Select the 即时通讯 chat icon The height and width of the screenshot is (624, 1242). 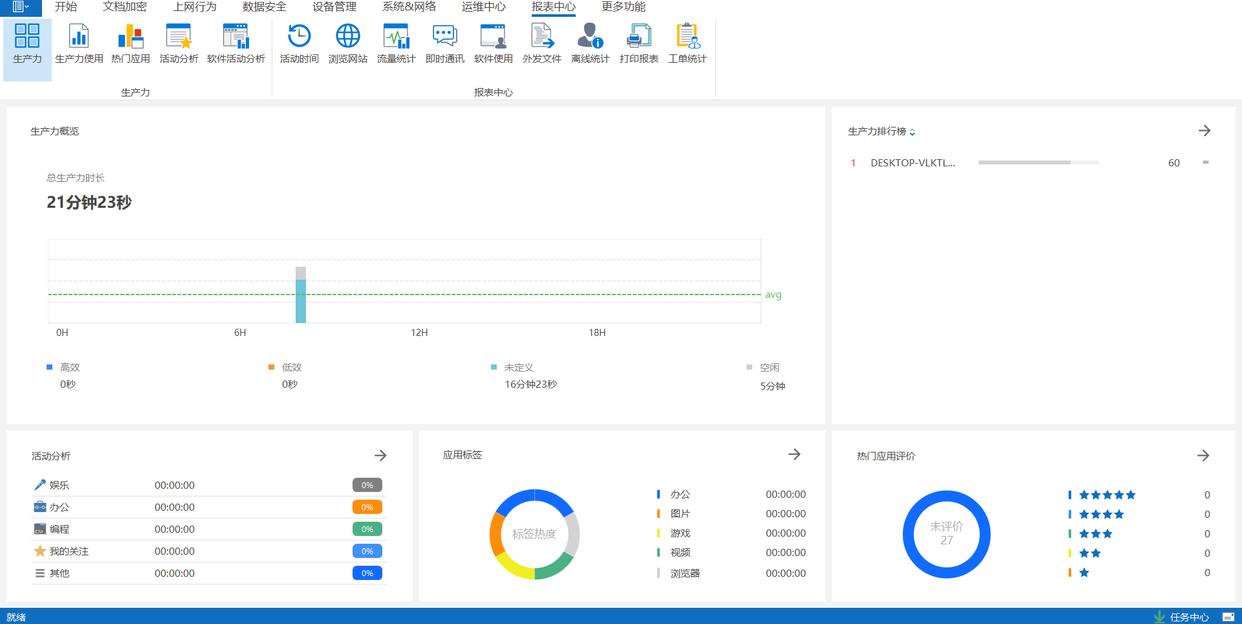point(444,44)
